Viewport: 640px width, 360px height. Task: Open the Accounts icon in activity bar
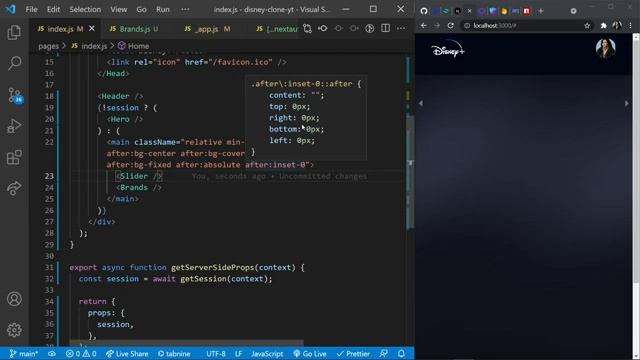pyautogui.click(x=14, y=299)
